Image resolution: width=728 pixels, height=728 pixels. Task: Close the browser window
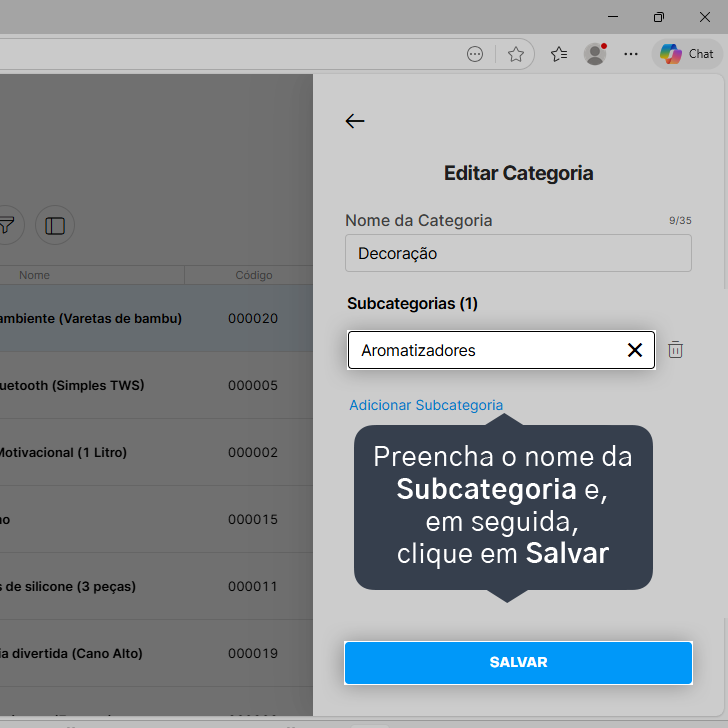coord(705,17)
